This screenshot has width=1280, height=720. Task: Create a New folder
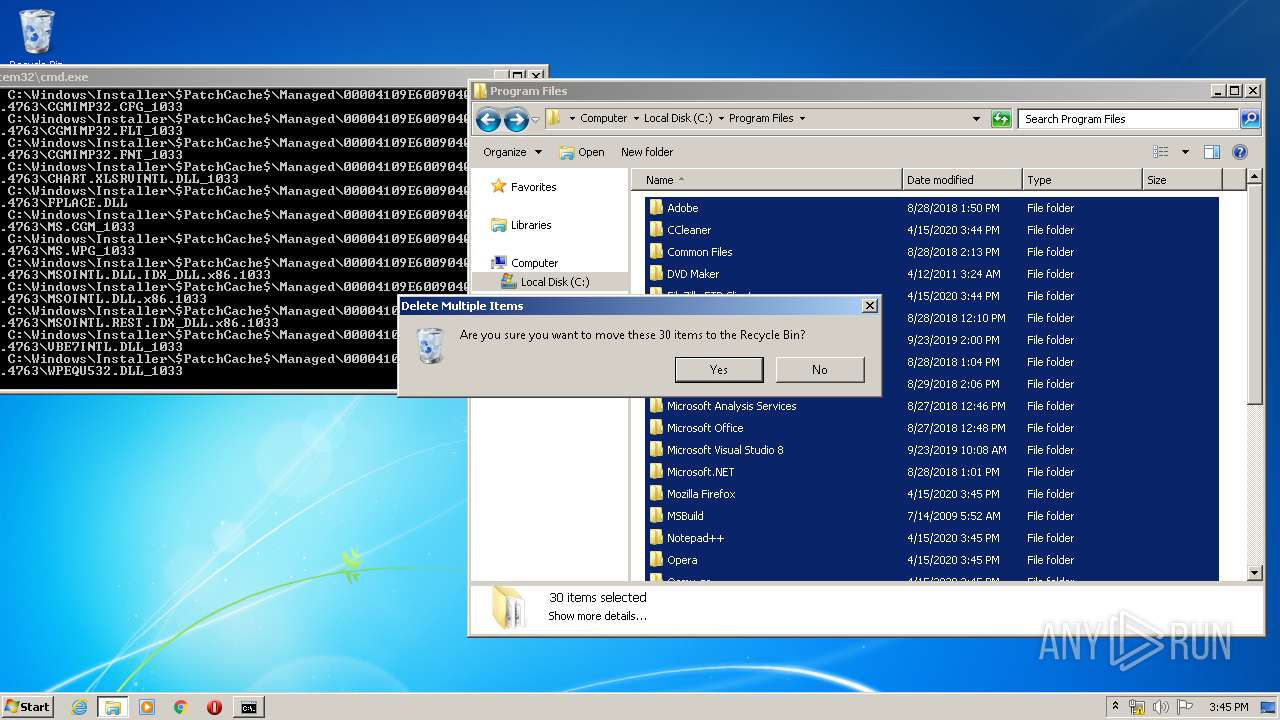pos(647,152)
